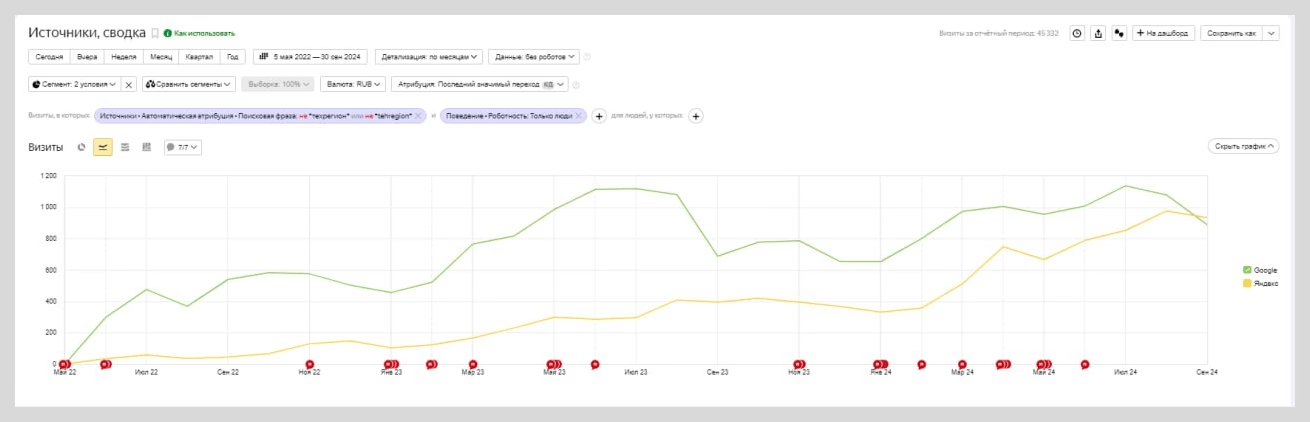Click the export/share report icon
1310x422 pixels.
pos(1098,33)
